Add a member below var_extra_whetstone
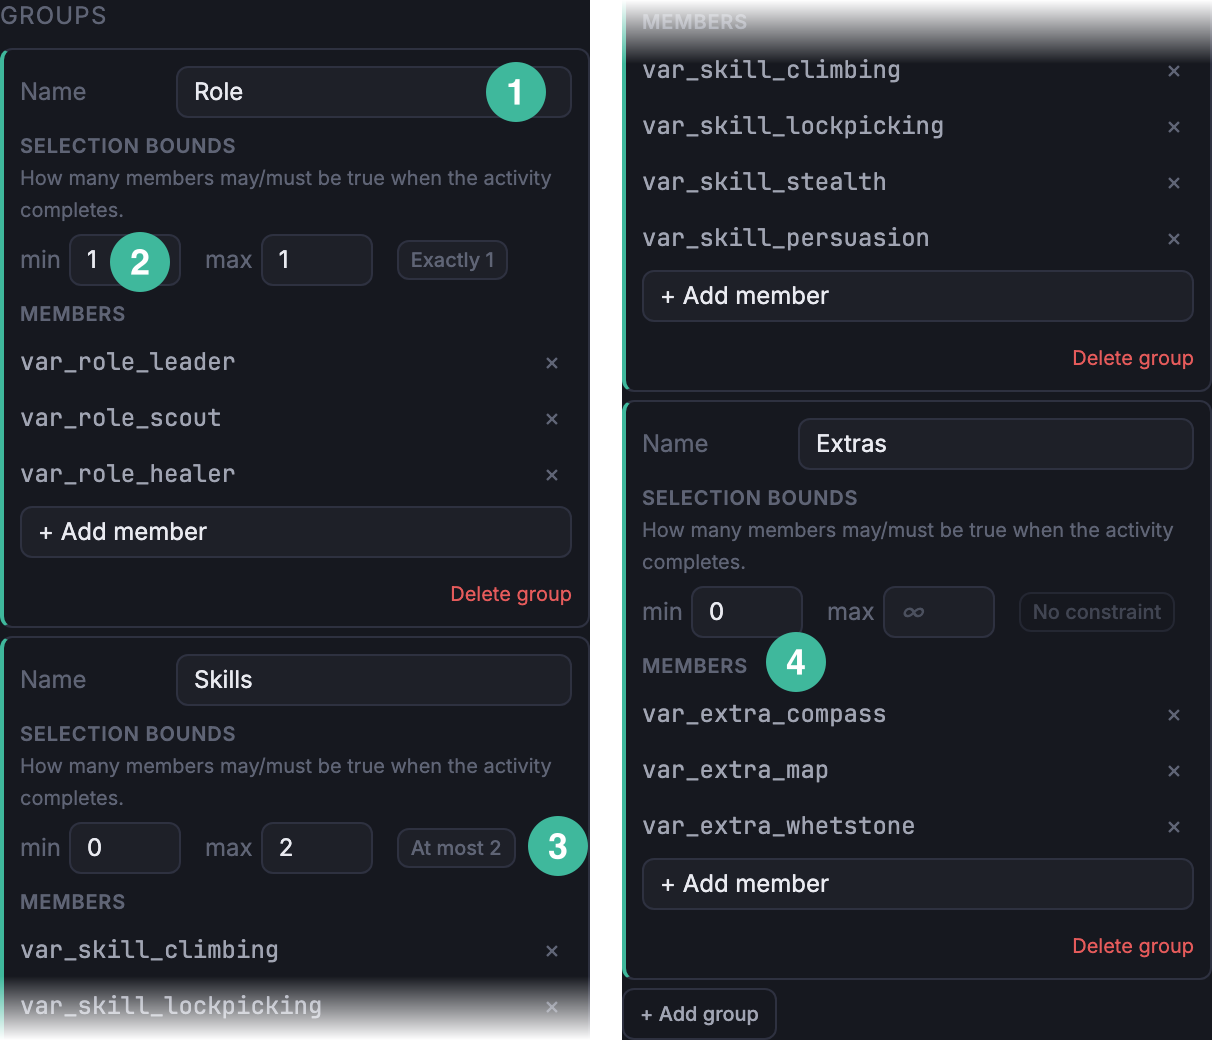The width and height of the screenshot is (1212, 1040). pyautogui.click(x=918, y=884)
